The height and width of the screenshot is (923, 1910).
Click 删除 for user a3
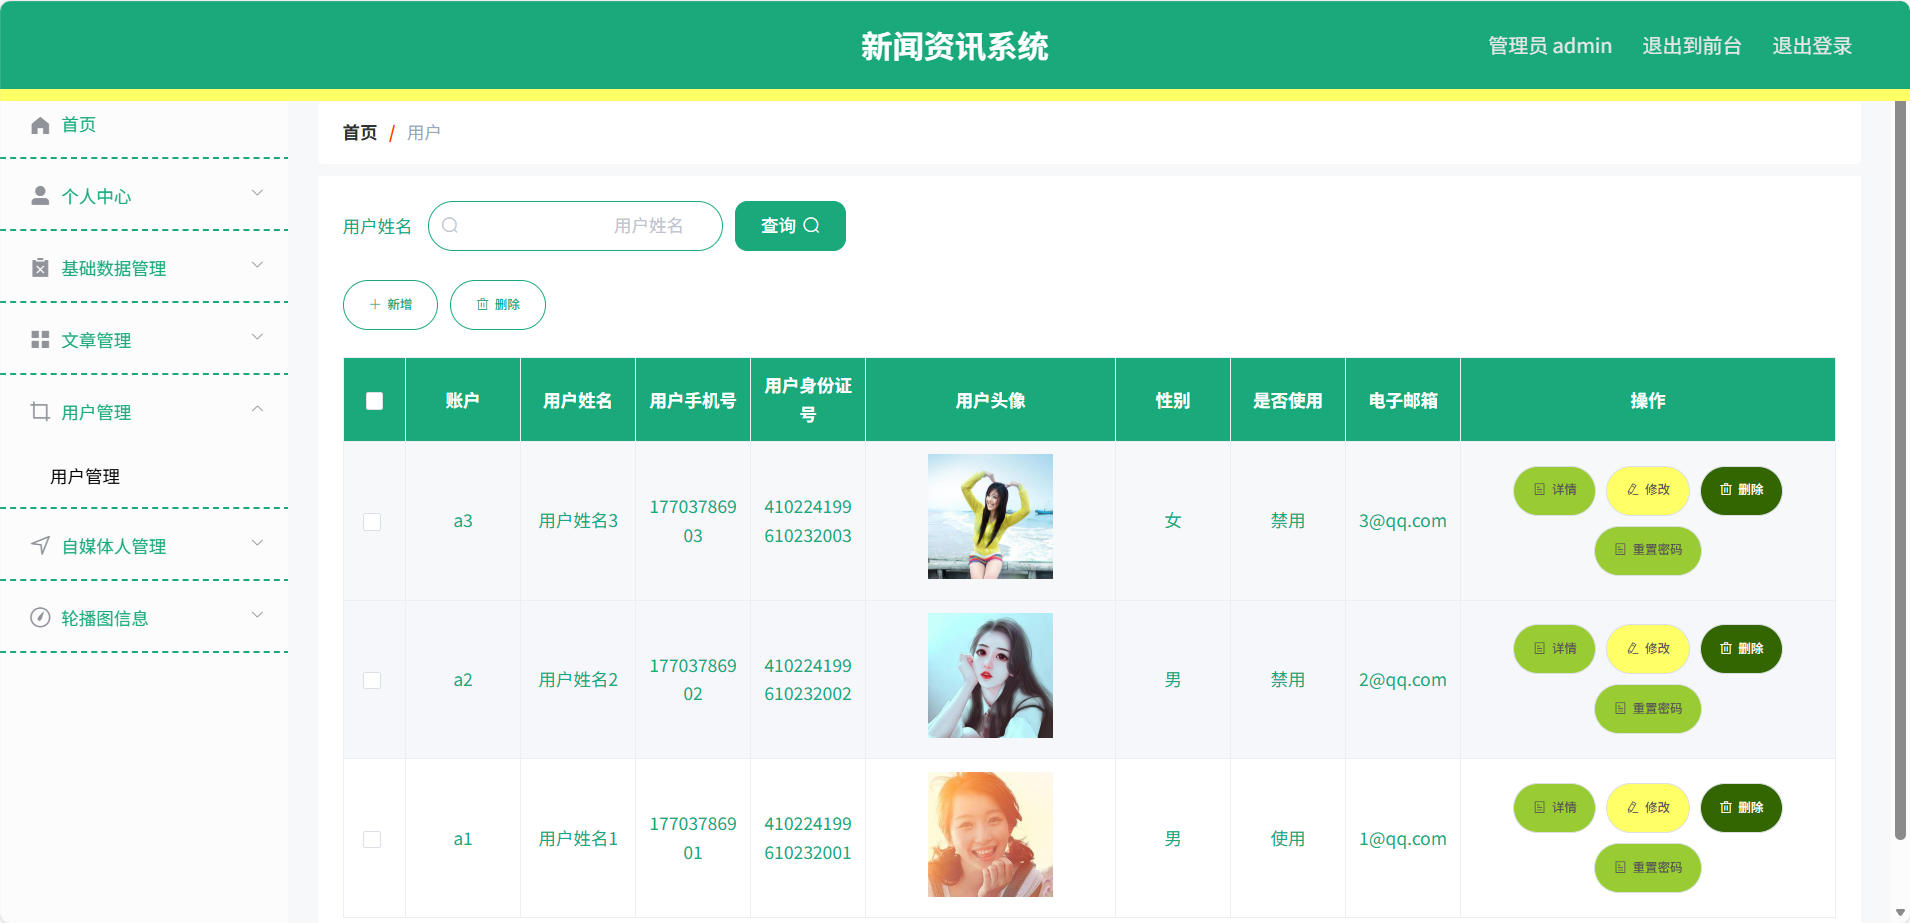(1741, 490)
